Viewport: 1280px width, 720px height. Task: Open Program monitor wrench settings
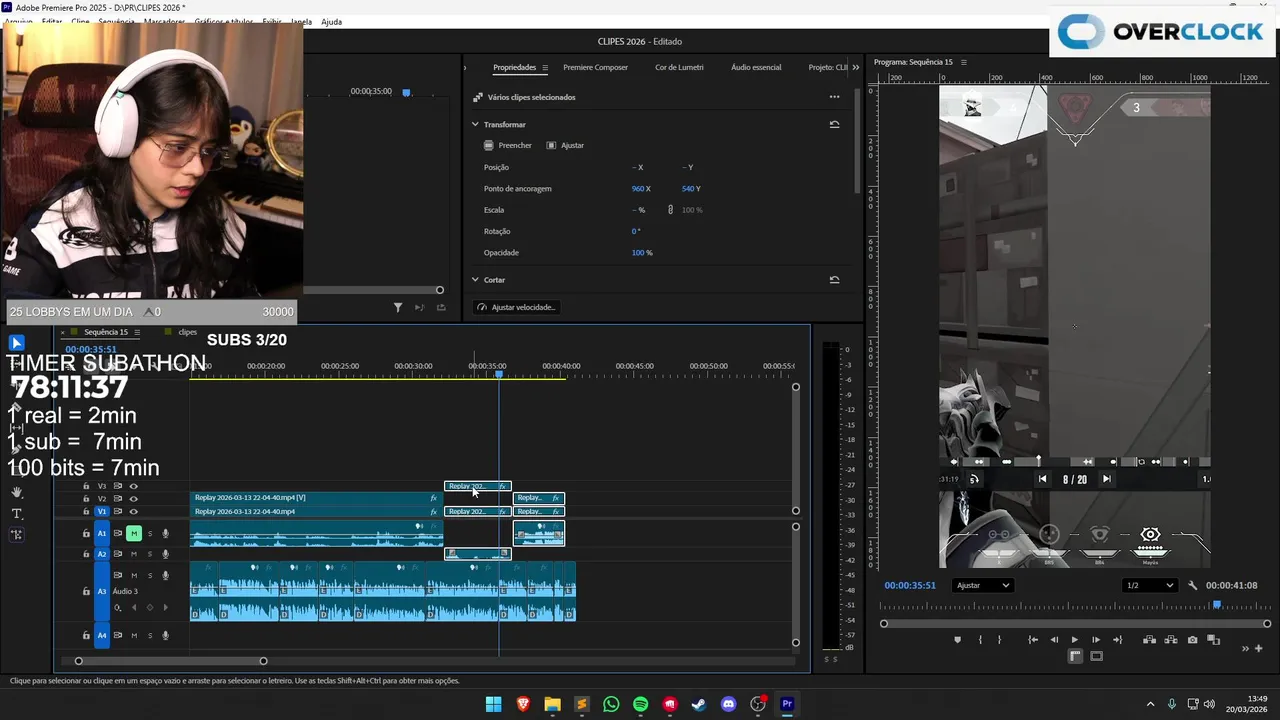[1192, 586]
